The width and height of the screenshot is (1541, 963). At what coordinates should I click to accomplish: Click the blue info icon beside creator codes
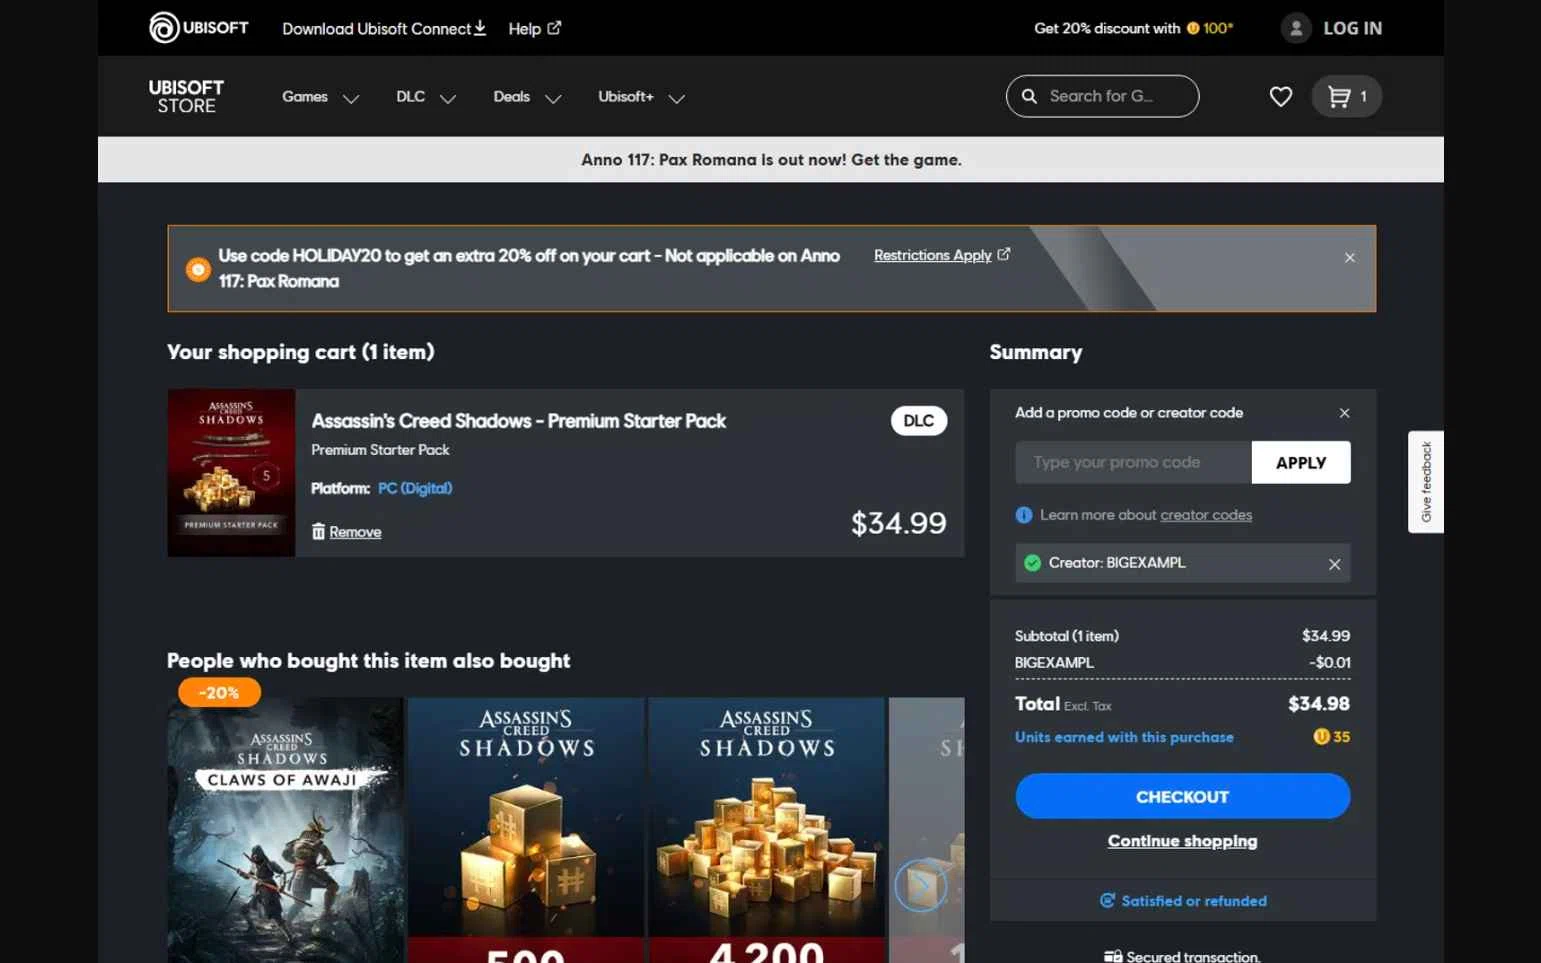coord(1024,515)
